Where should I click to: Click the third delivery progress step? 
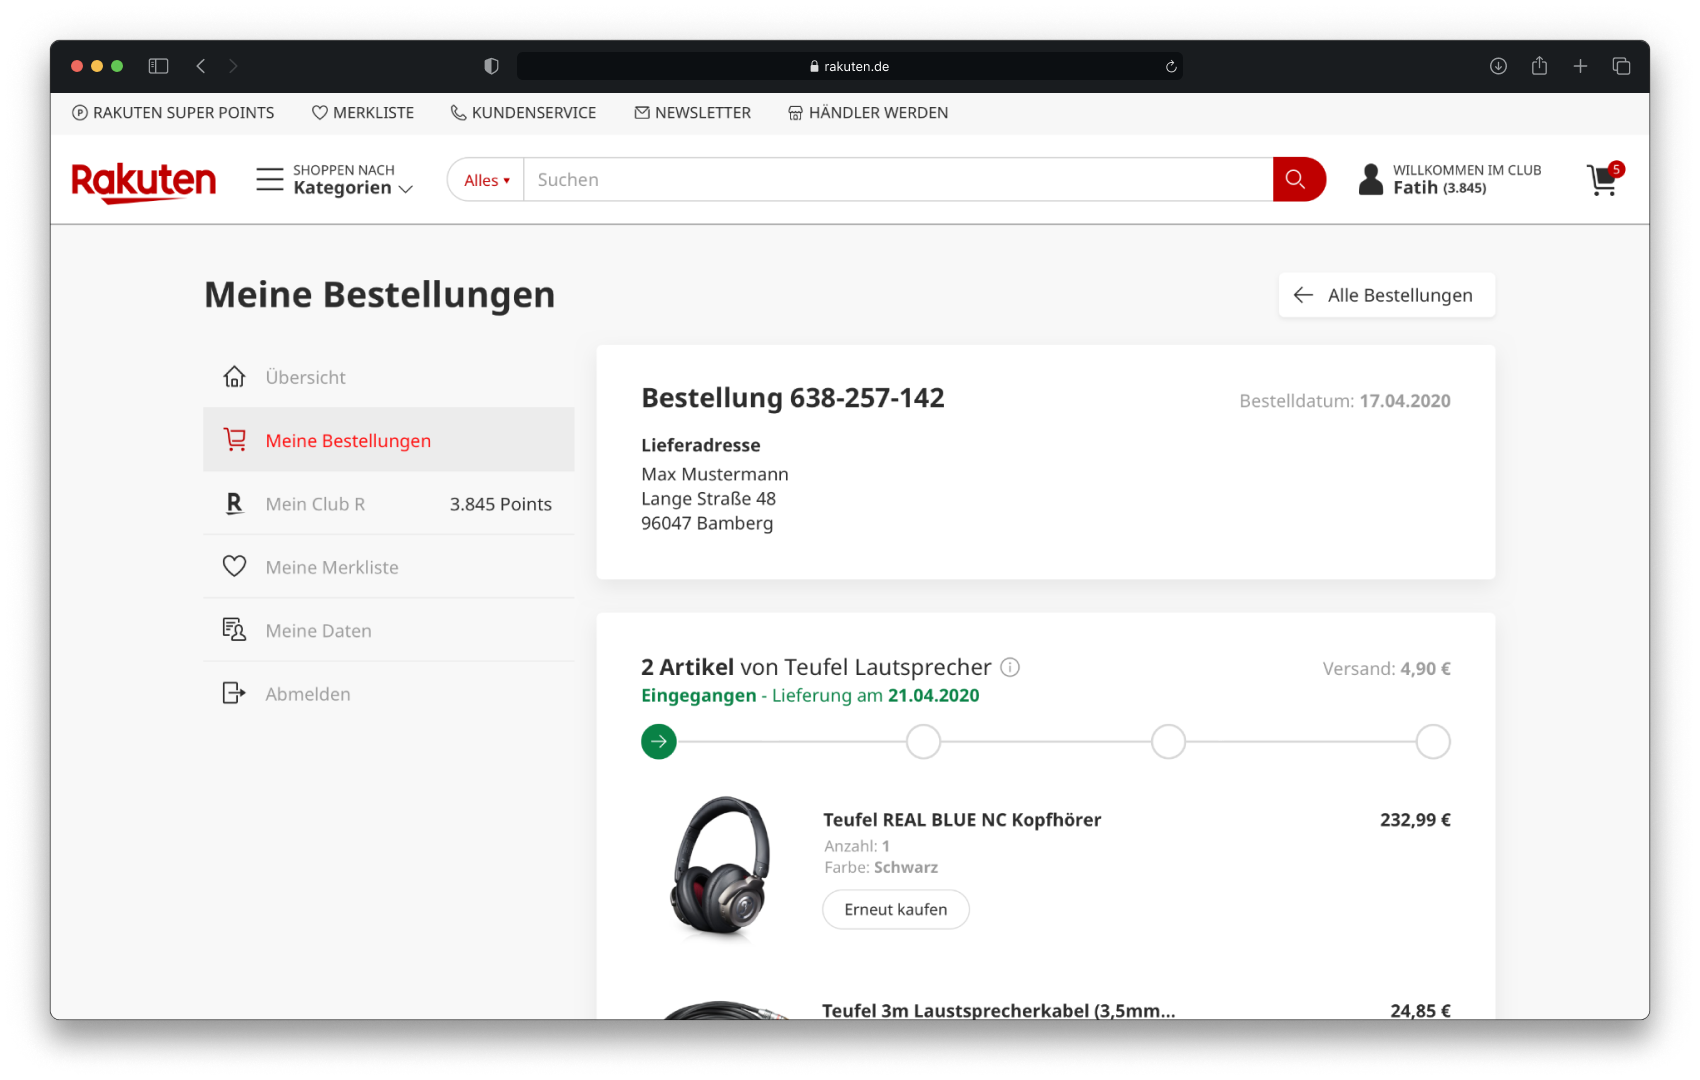(x=1168, y=742)
